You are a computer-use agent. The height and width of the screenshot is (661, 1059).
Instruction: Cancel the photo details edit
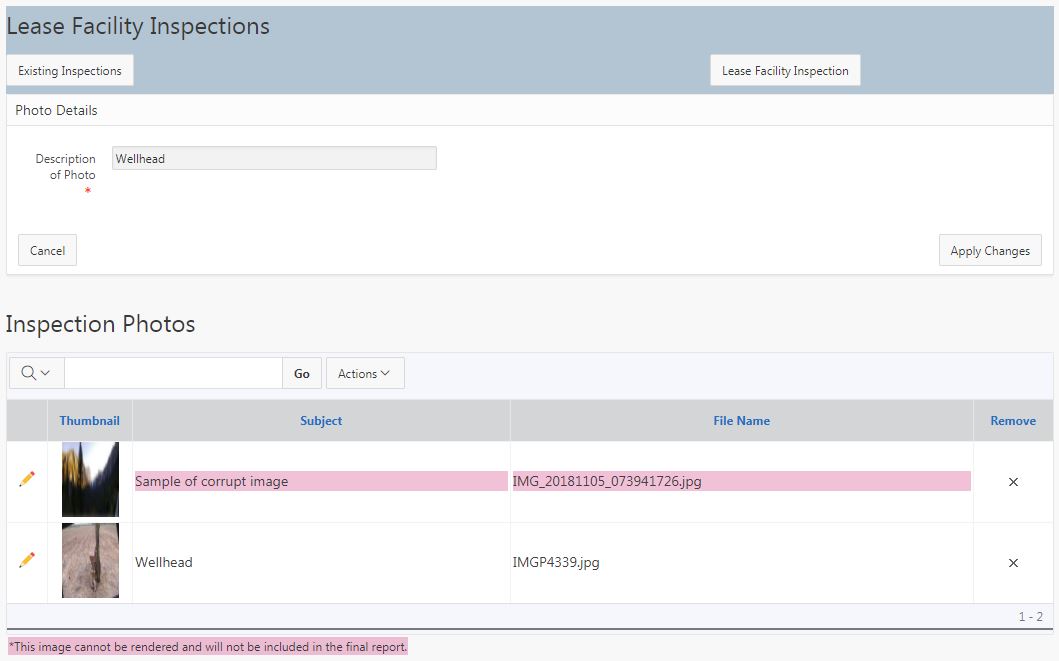[x=47, y=251]
